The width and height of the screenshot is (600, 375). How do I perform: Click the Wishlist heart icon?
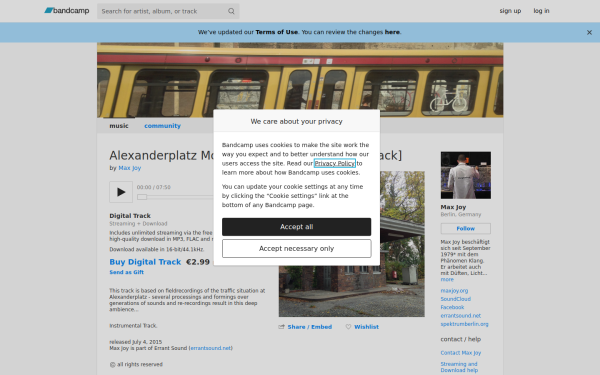(348, 327)
